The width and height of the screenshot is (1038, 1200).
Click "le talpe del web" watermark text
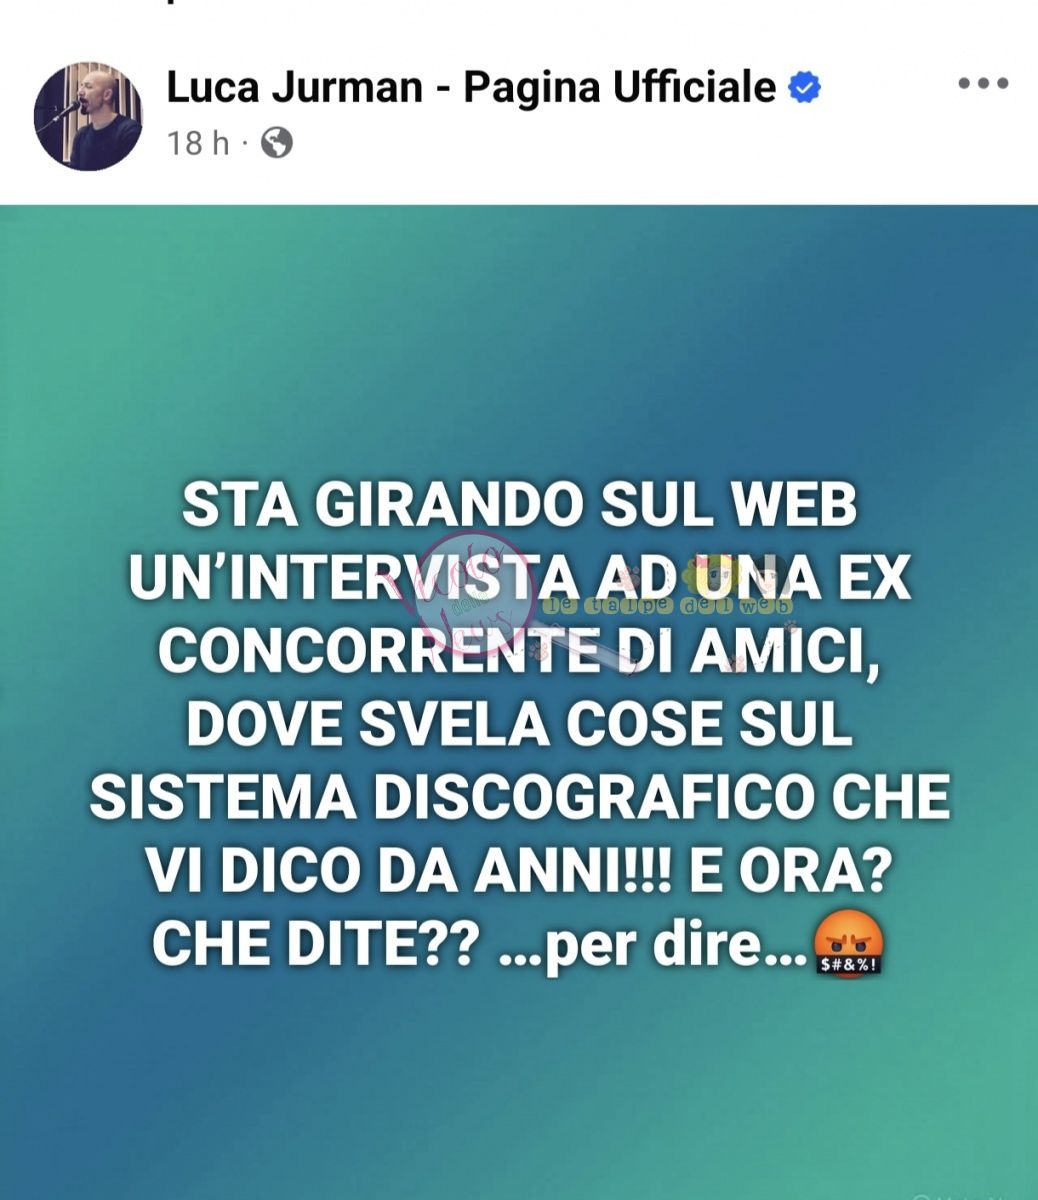[x=667, y=605]
